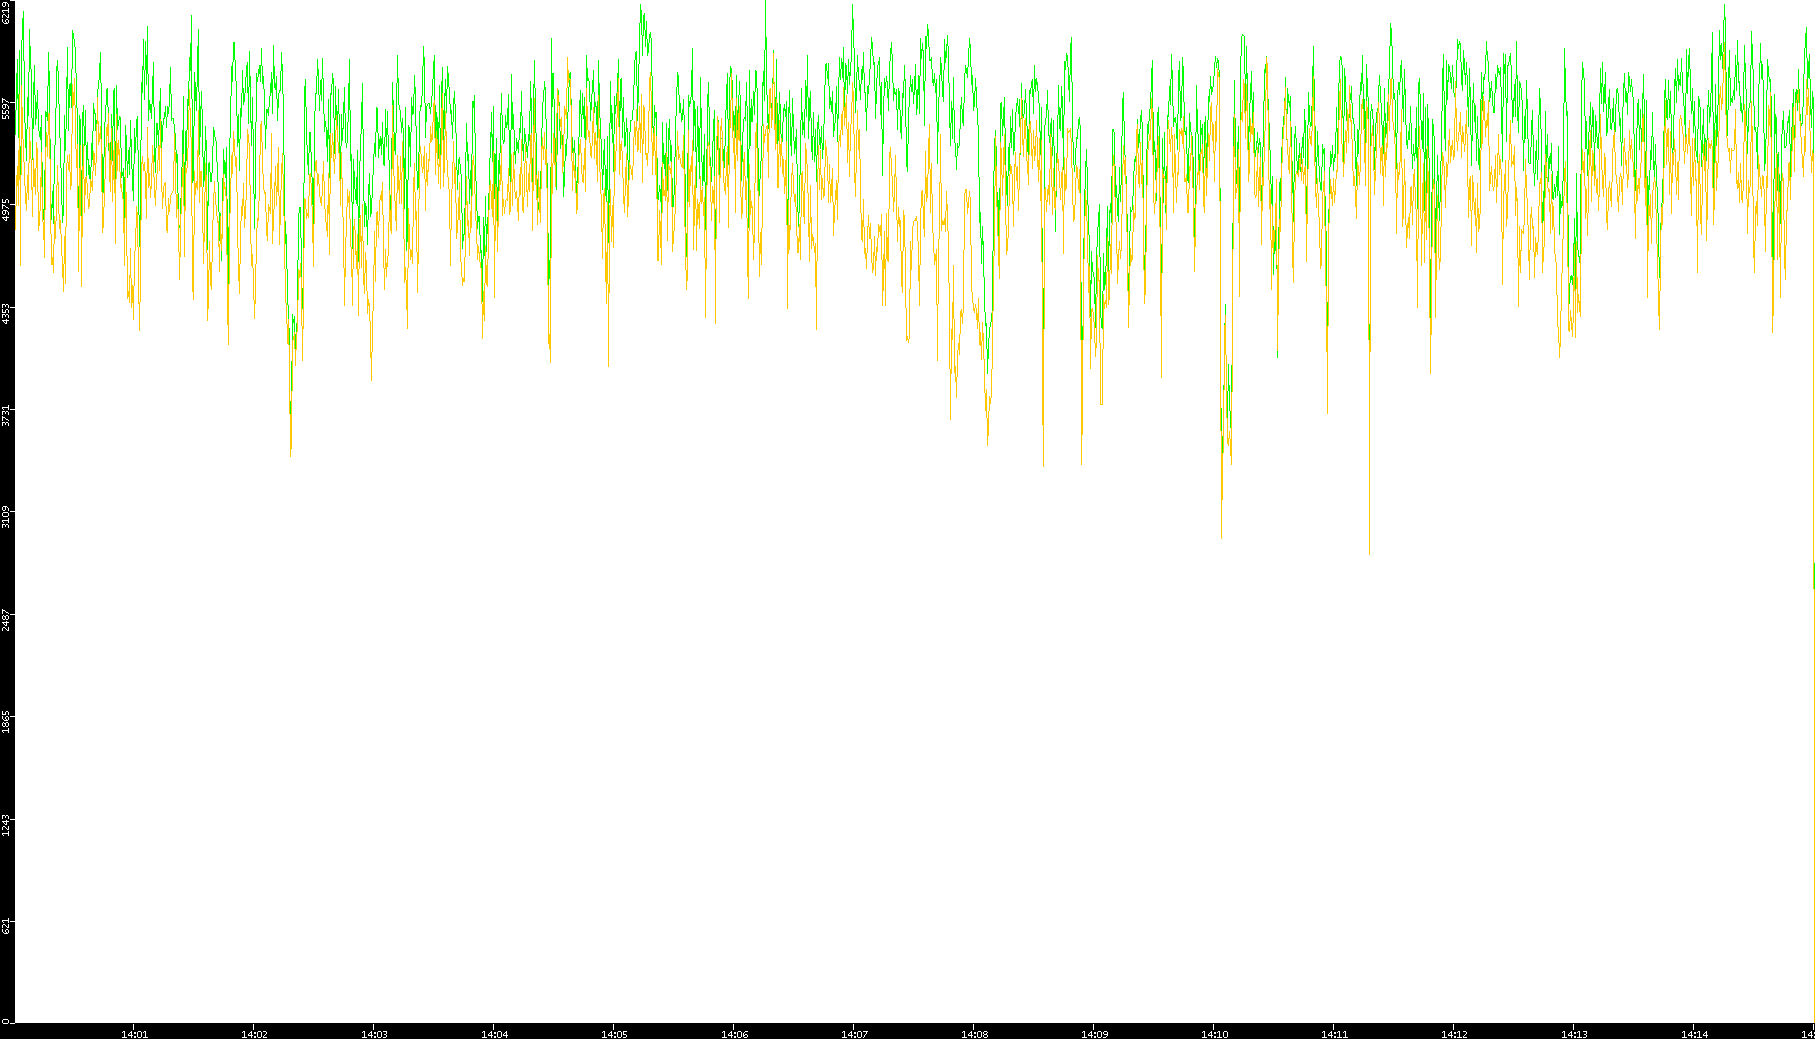Click the 14:11 x-axis label
The width and height of the screenshot is (1815, 1039).
(1334, 1034)
